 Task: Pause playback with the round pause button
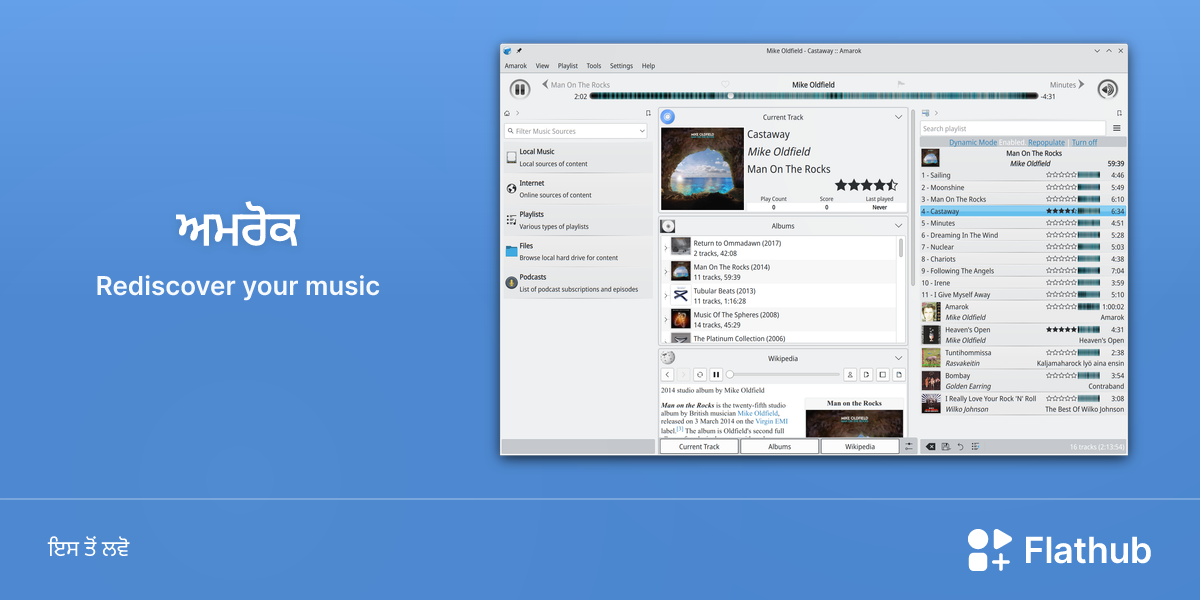[519, 89]
